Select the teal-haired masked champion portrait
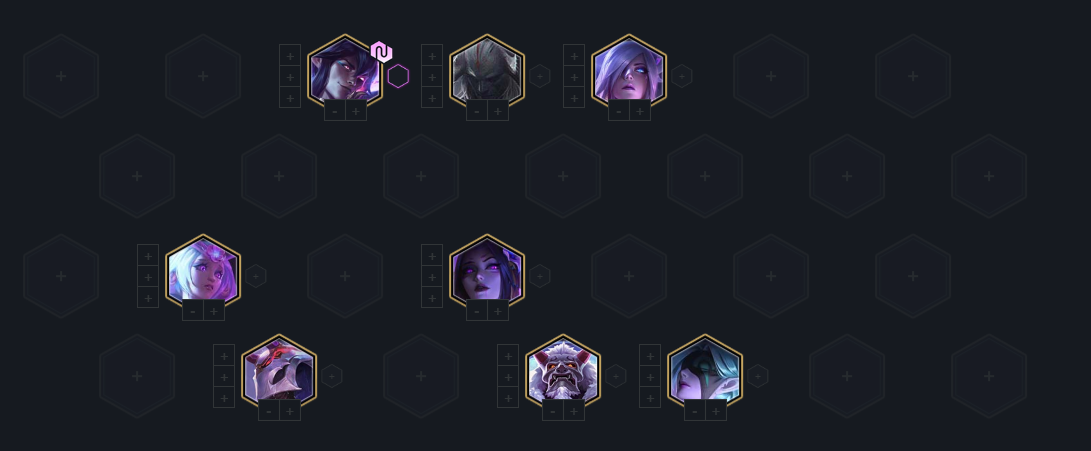This screenshot has width=1091, height=451. coord(705,370)
